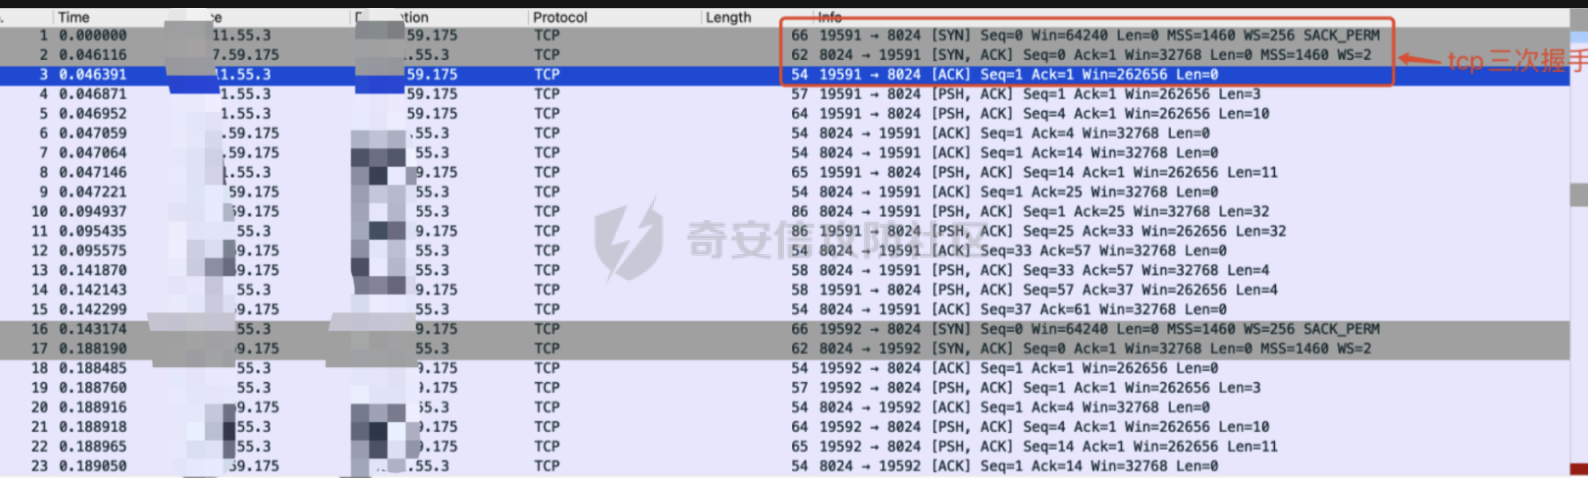
Task: Select packet 15 with Seq=37 Ack=61
Action: 1000,309
